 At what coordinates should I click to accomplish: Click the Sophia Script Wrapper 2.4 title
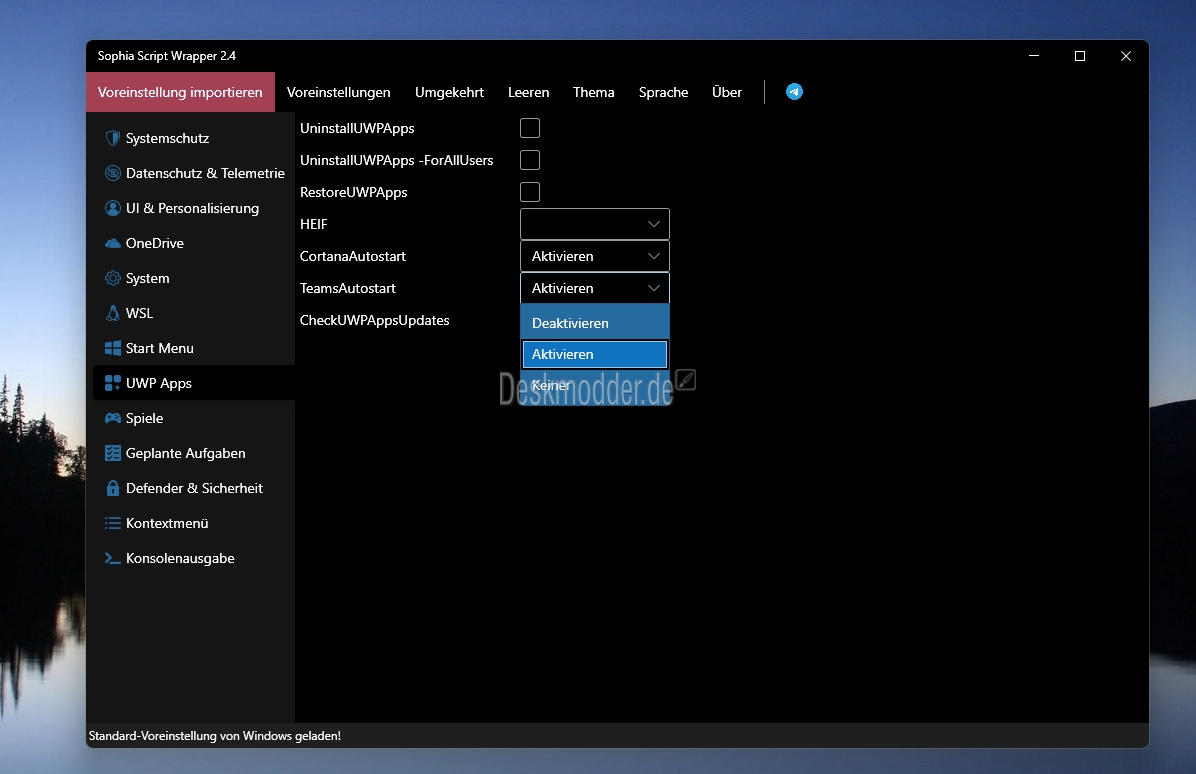coord(166,56)
